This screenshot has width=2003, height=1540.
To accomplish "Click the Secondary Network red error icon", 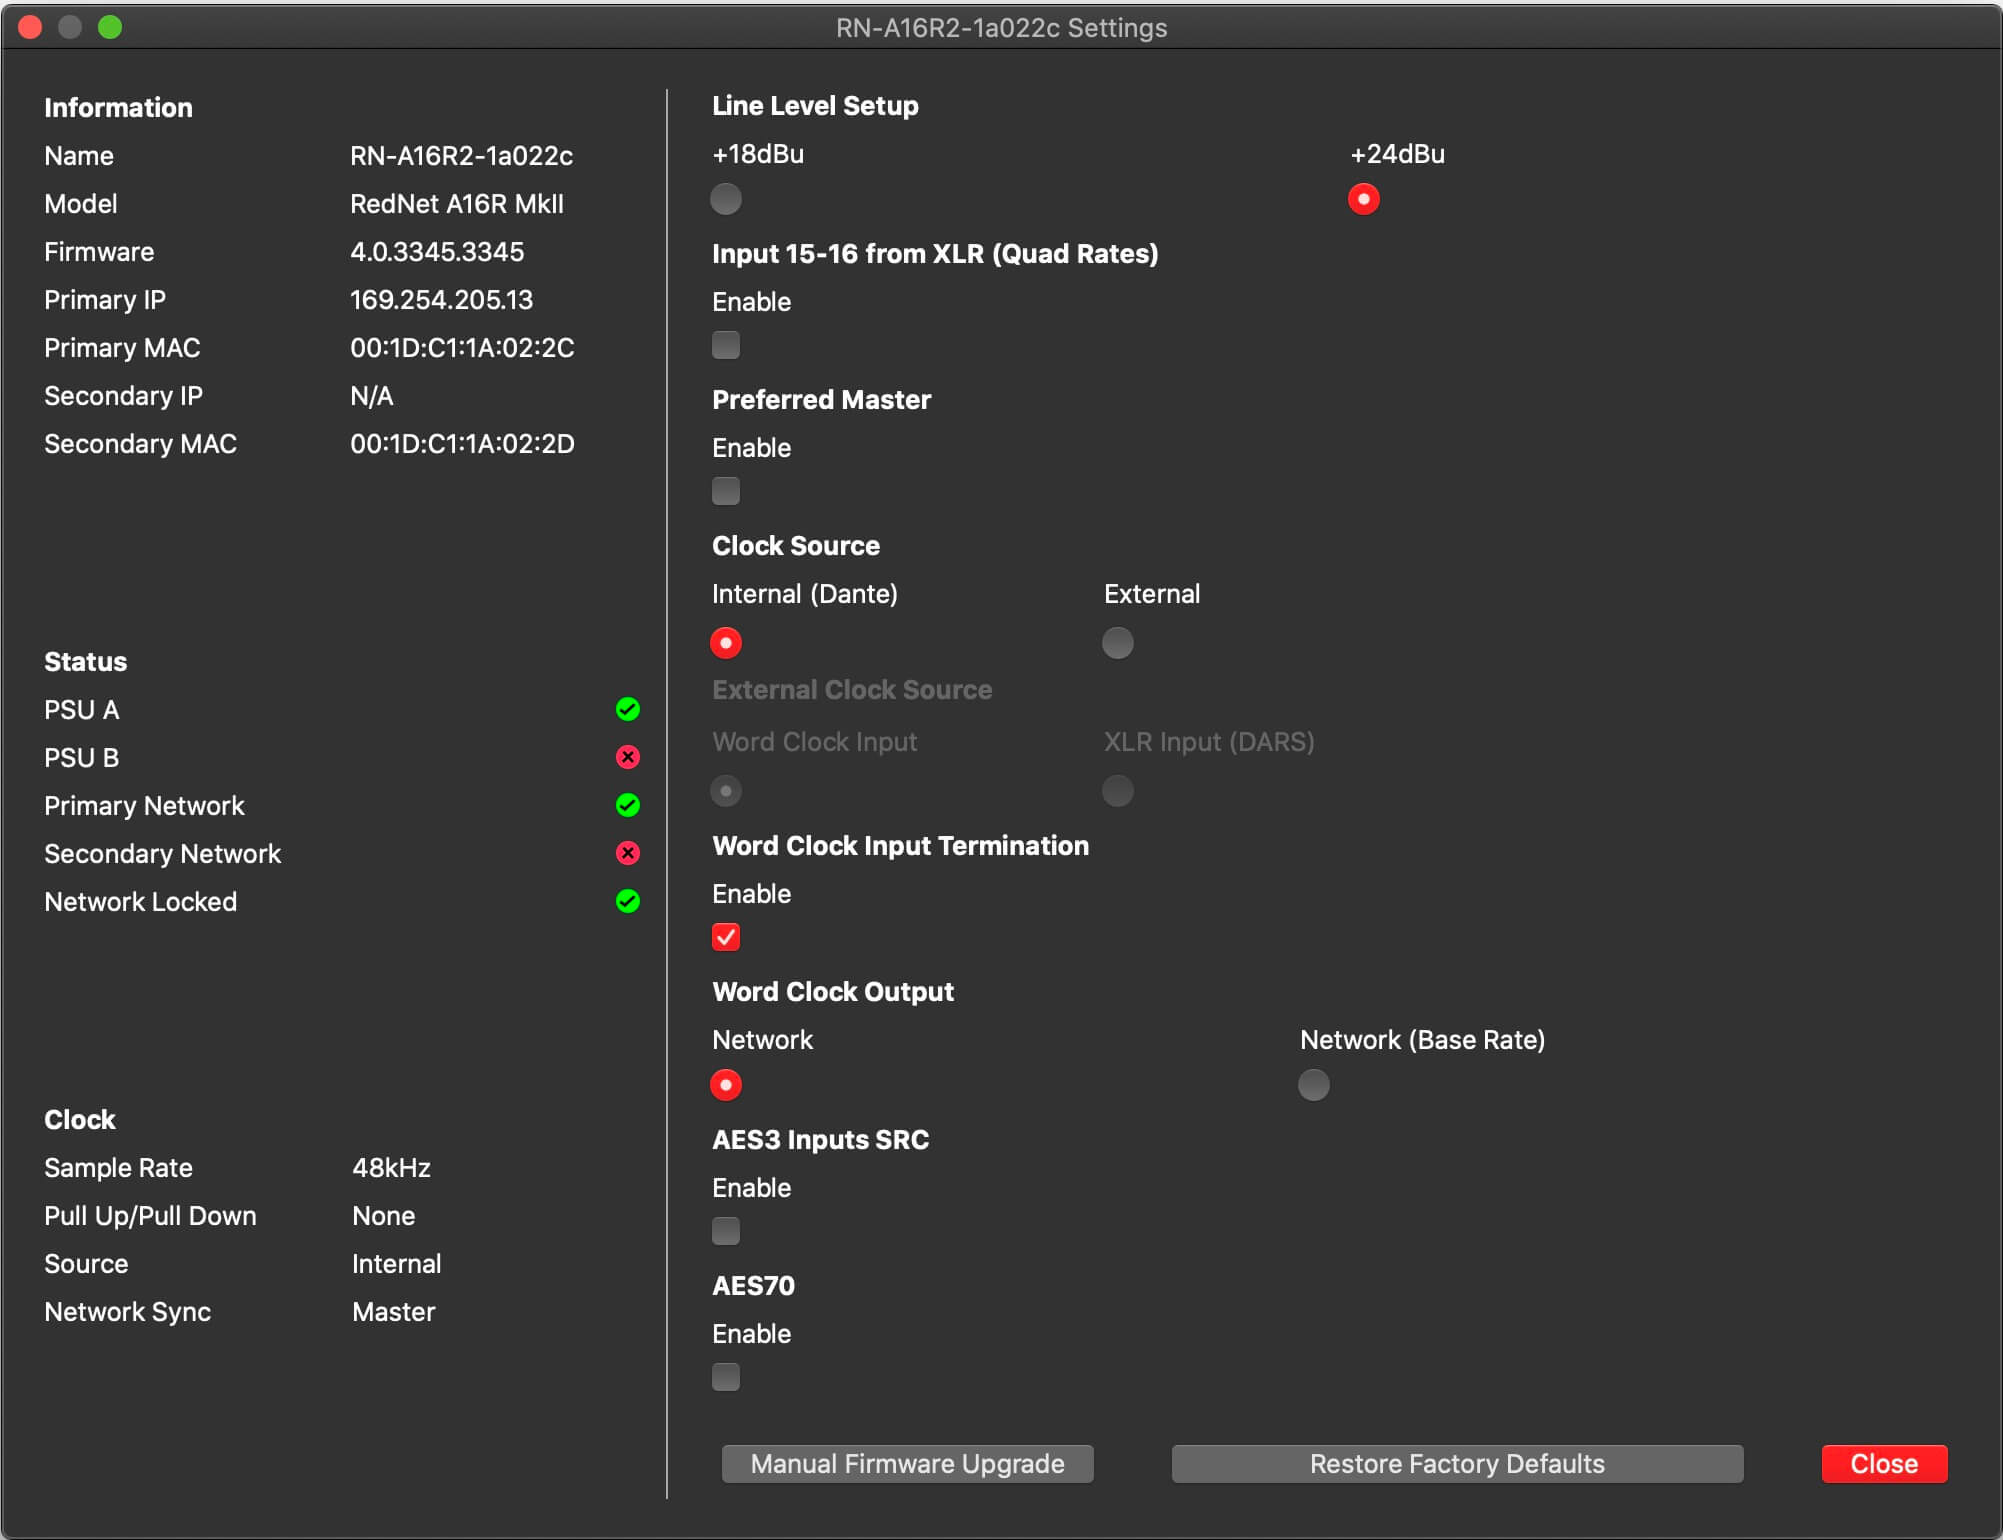I will (x=628, y=853).
